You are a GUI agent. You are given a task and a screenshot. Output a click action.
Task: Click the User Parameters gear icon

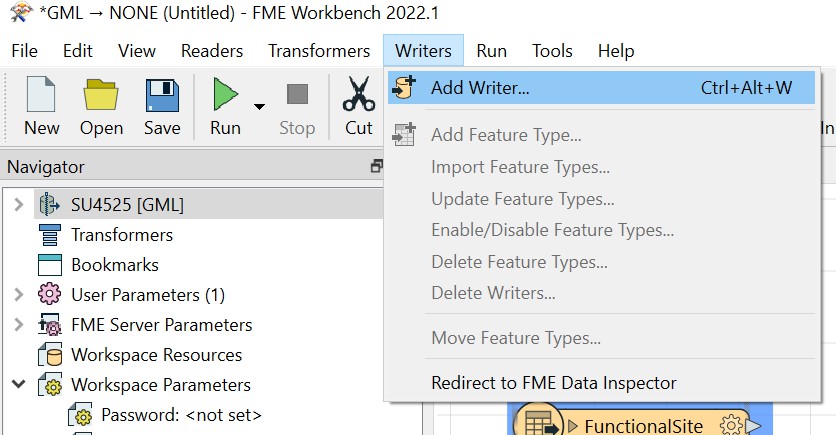click(50, 294)
